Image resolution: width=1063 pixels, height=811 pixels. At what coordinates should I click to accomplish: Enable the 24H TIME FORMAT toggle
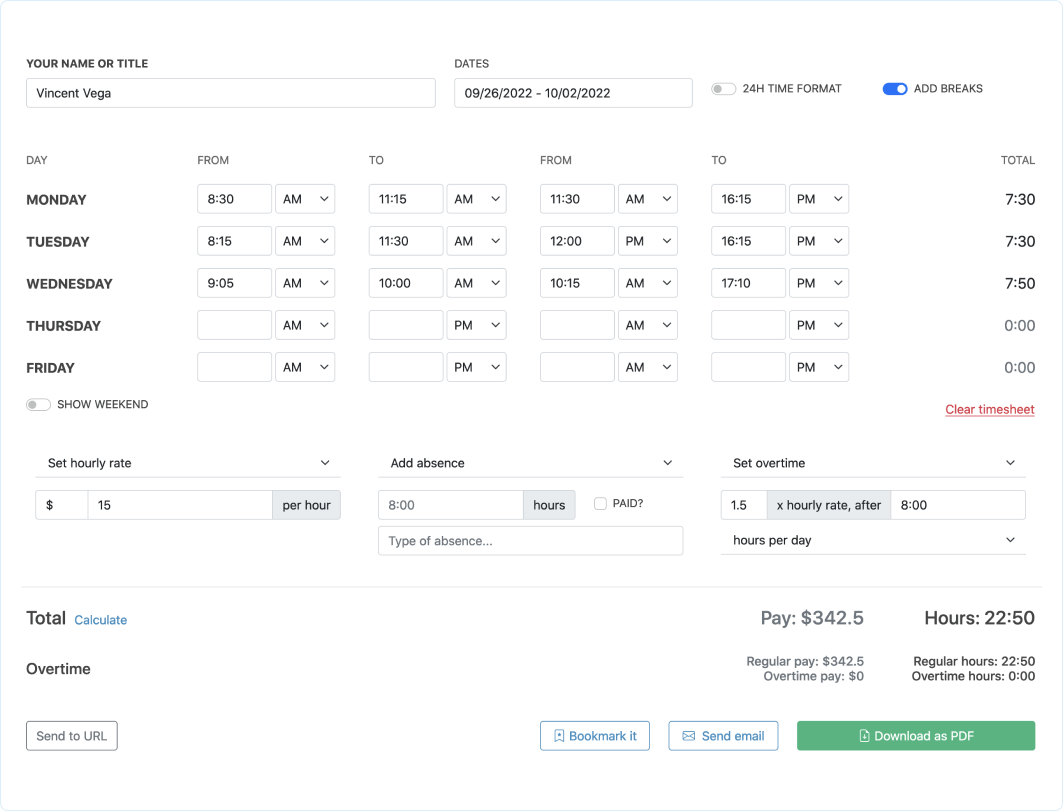click(x=723, y=88)
